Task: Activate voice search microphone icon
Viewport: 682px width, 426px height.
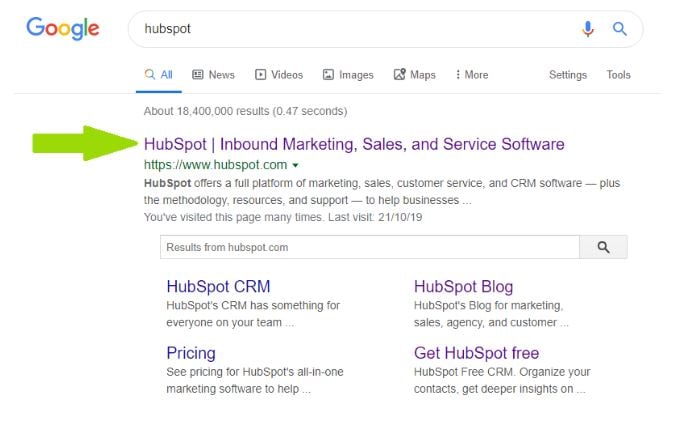Action: click(588, 29)
